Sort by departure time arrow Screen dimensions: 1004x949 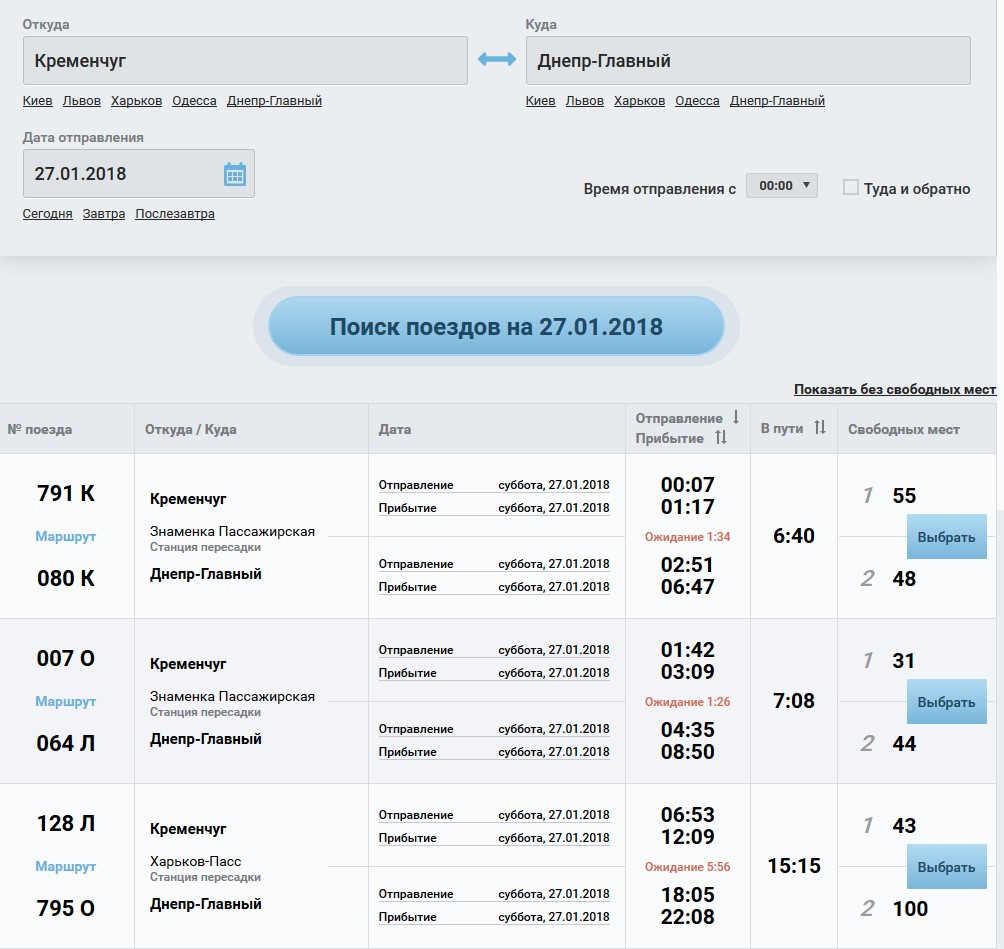click(x=736, y=418)
